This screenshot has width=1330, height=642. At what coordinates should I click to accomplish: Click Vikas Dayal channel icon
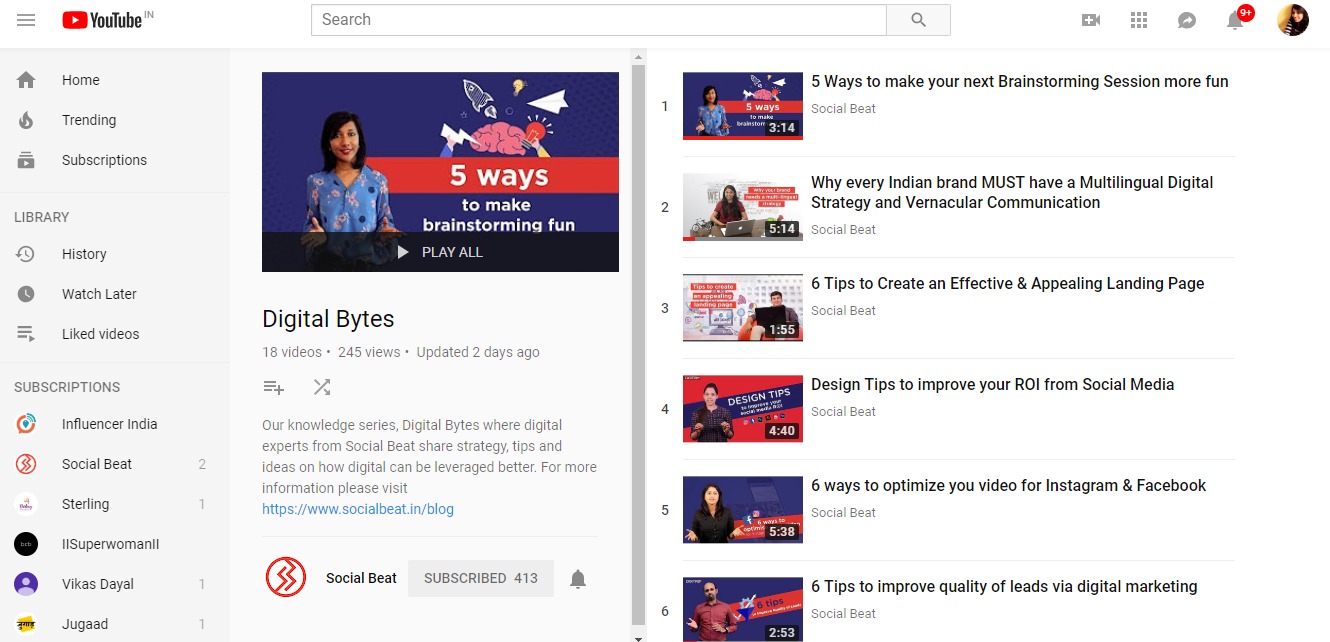coord(26,584)
